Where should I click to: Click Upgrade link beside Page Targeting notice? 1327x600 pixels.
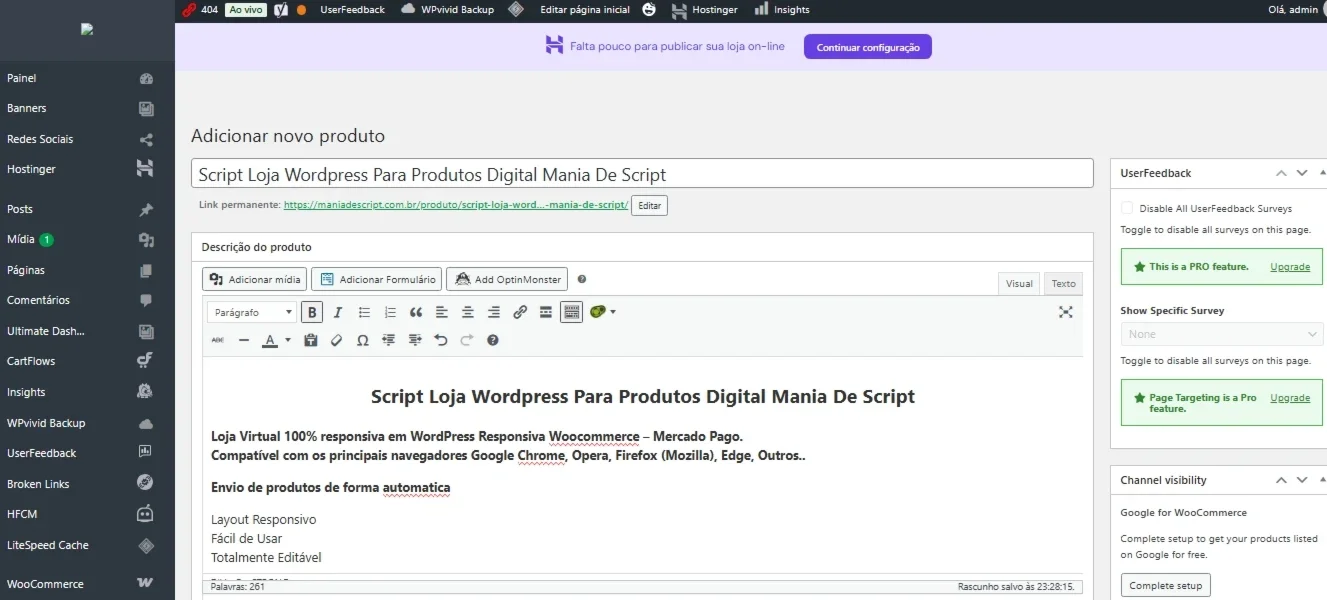pyautogui.click(x=1290, y=398)
